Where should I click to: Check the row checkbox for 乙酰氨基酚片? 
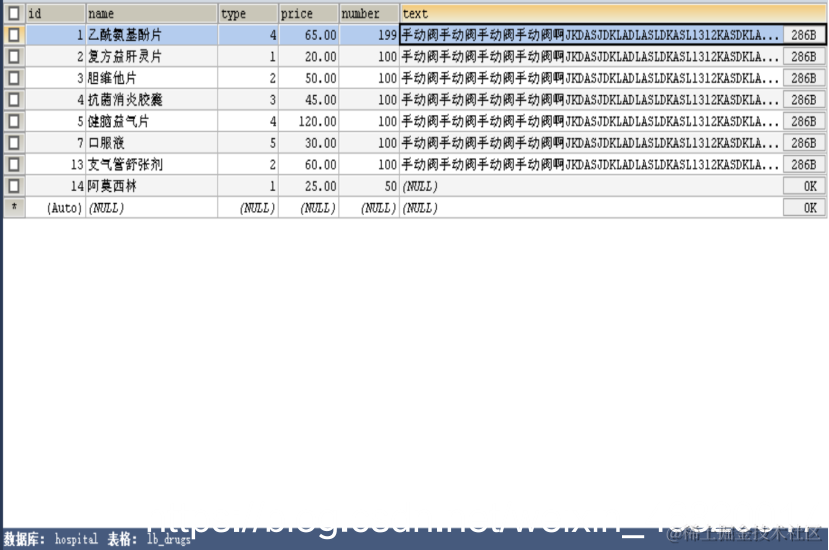coord(14,35)
